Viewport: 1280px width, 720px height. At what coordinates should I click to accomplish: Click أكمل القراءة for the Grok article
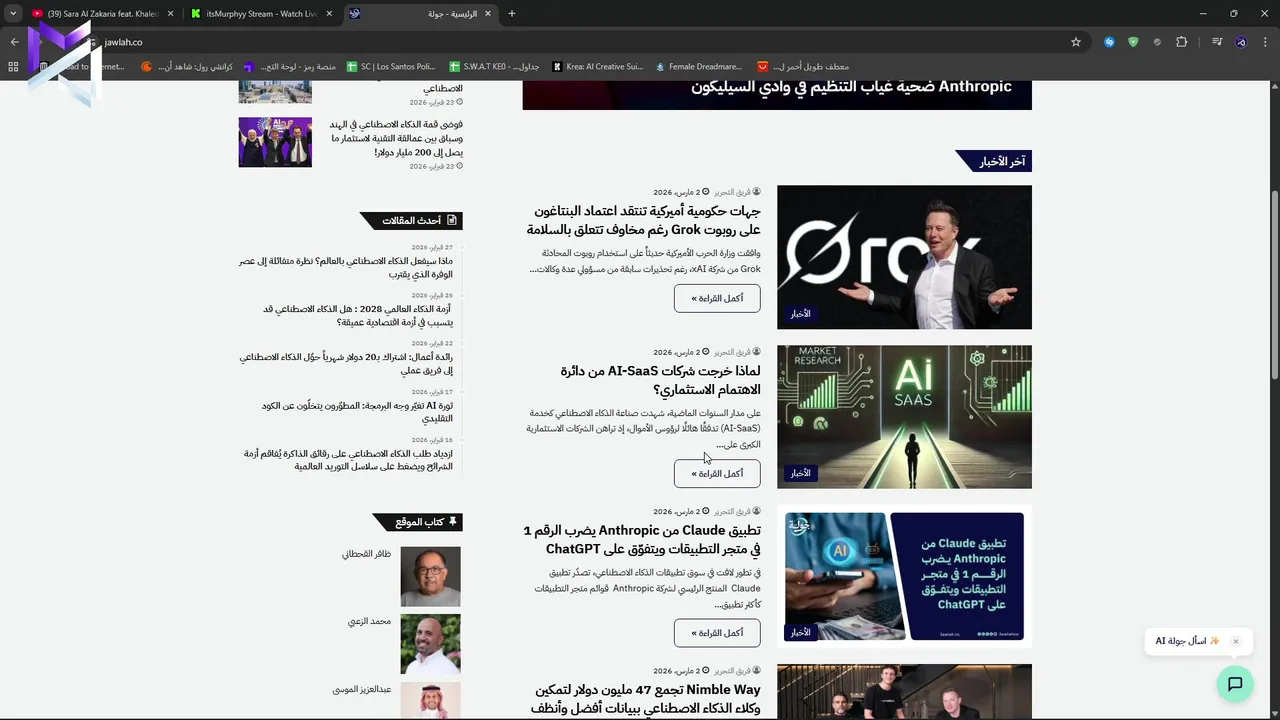click(717, 298)
